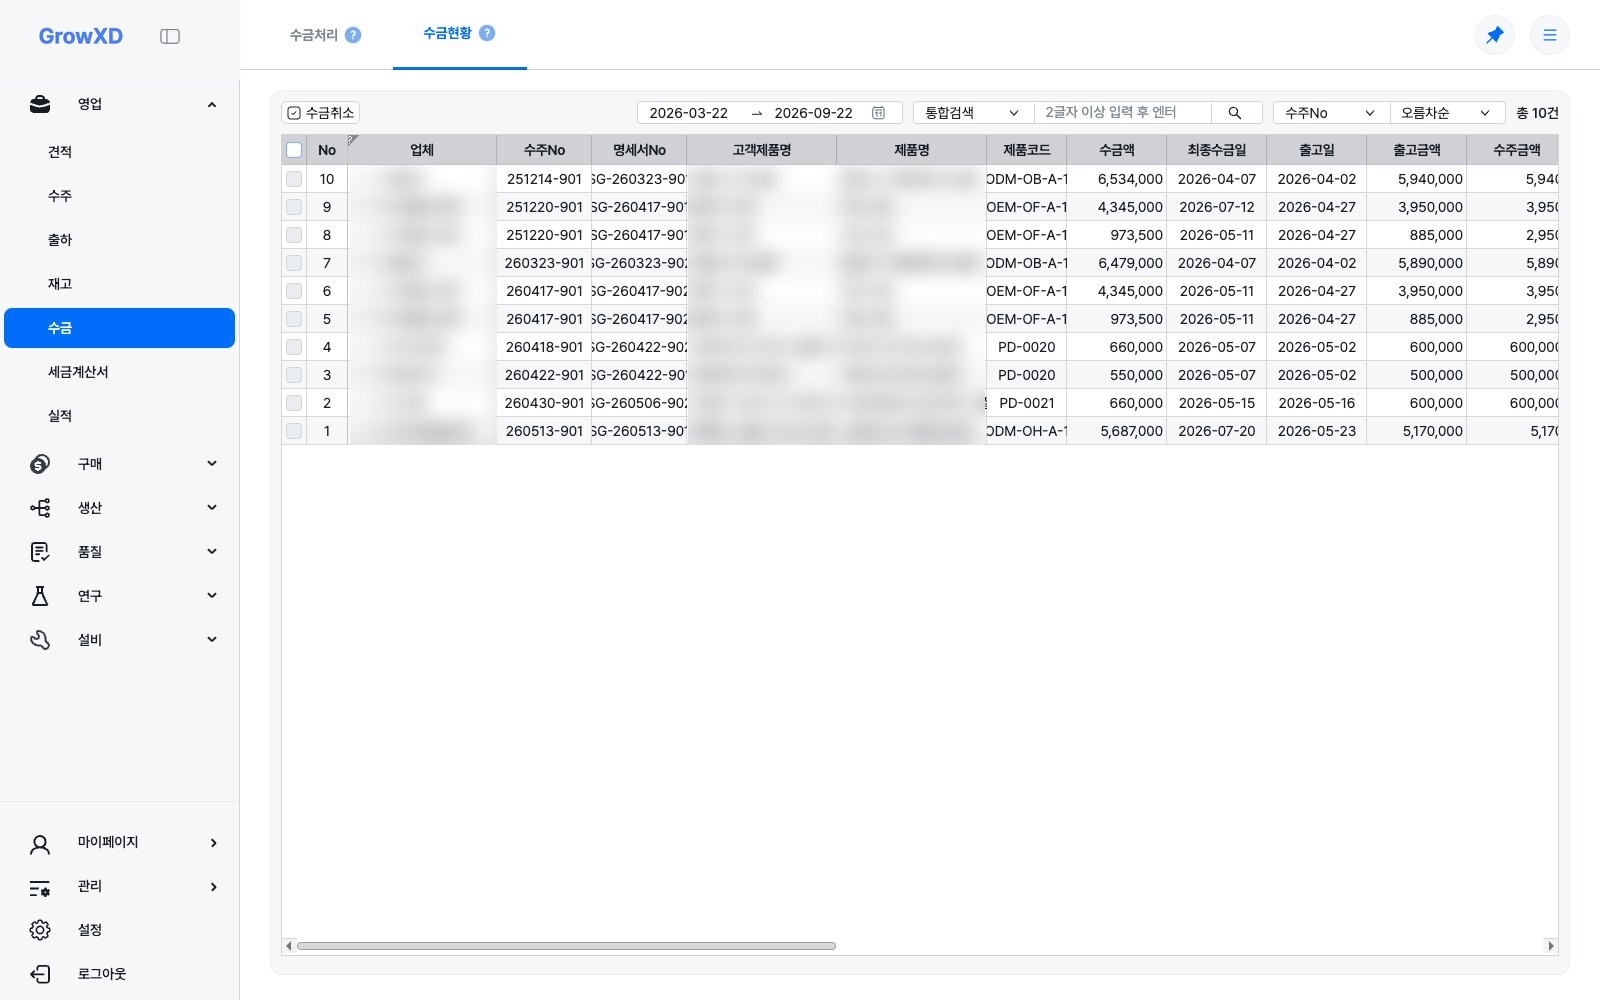Click the 구매 coin icon in sidebar

(x=40, y=464)
